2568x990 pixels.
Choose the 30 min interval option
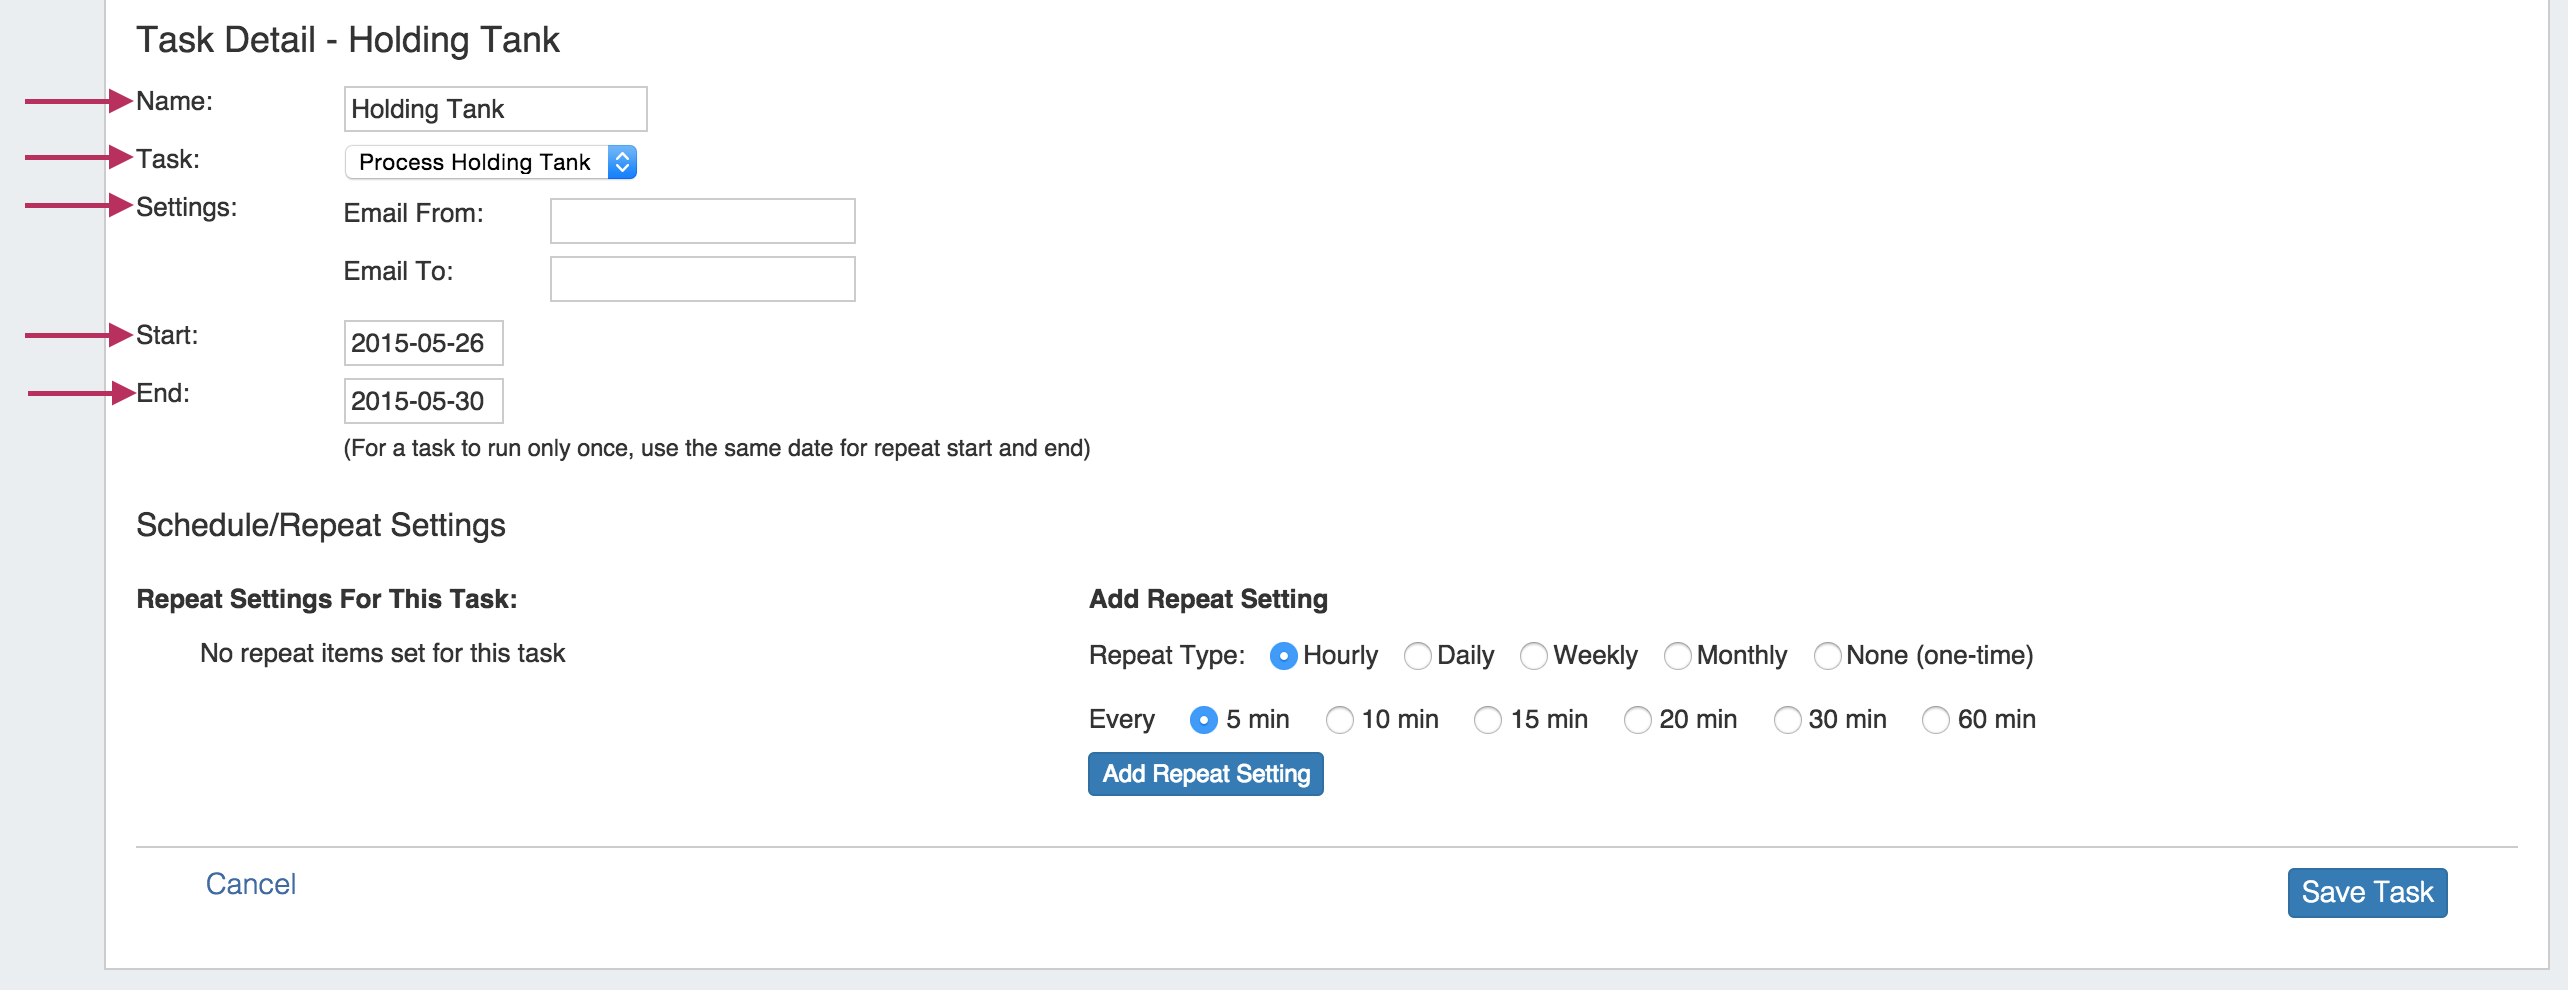tap(1787, 720)
